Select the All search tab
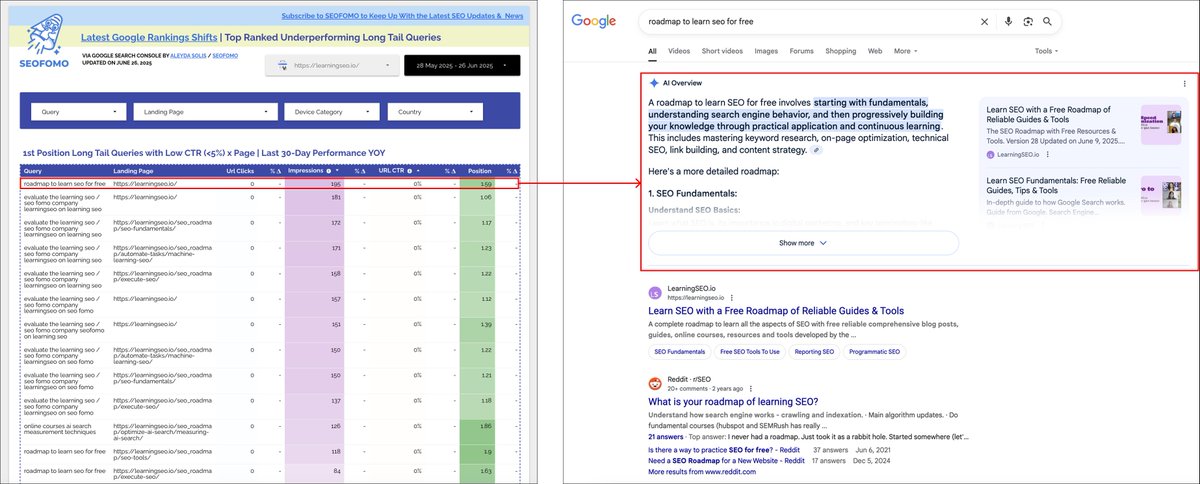1200x484 pixels. pos(652,51)
